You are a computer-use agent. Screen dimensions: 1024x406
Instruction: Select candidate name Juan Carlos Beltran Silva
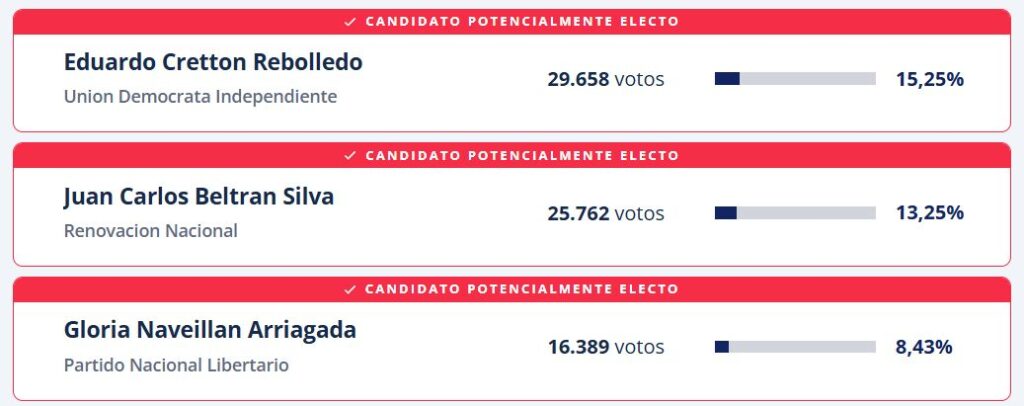coord(199,196)
